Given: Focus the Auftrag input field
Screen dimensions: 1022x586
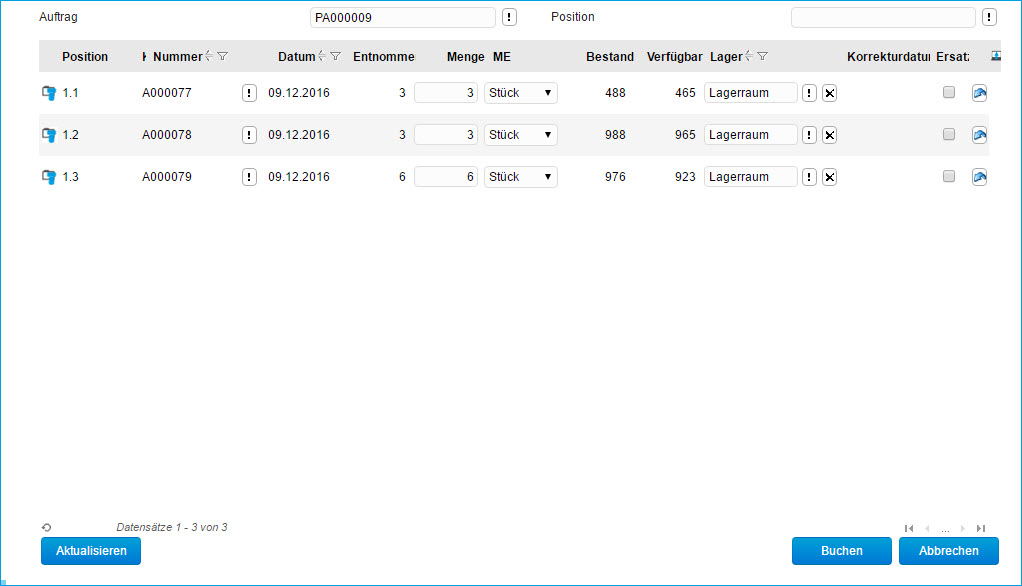Looking at the screenshot, I should click(x=402, y=17).
